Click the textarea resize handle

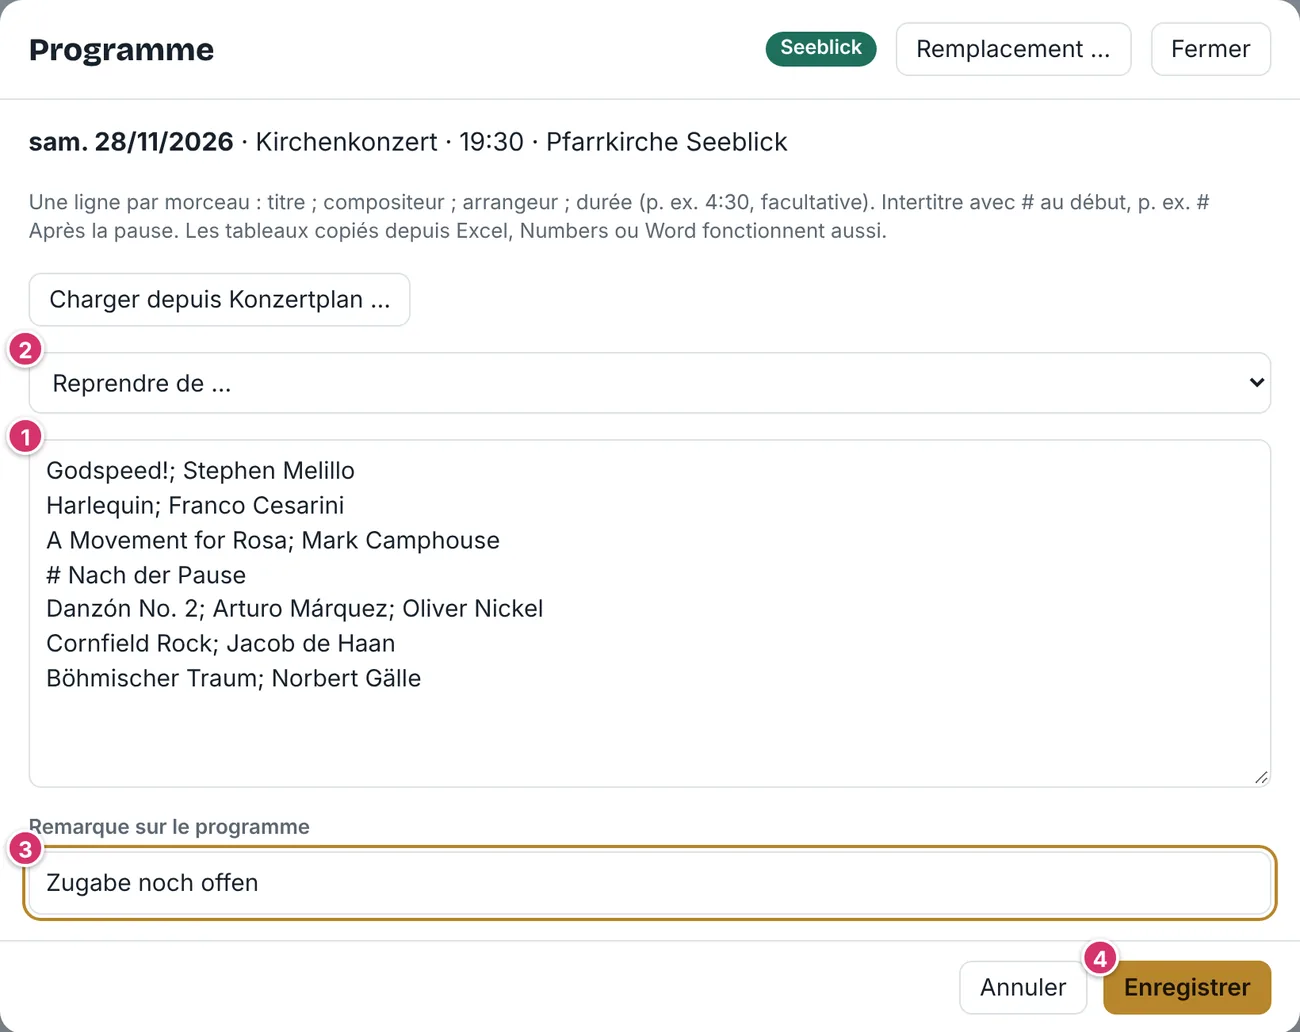tap(1261, 777)
